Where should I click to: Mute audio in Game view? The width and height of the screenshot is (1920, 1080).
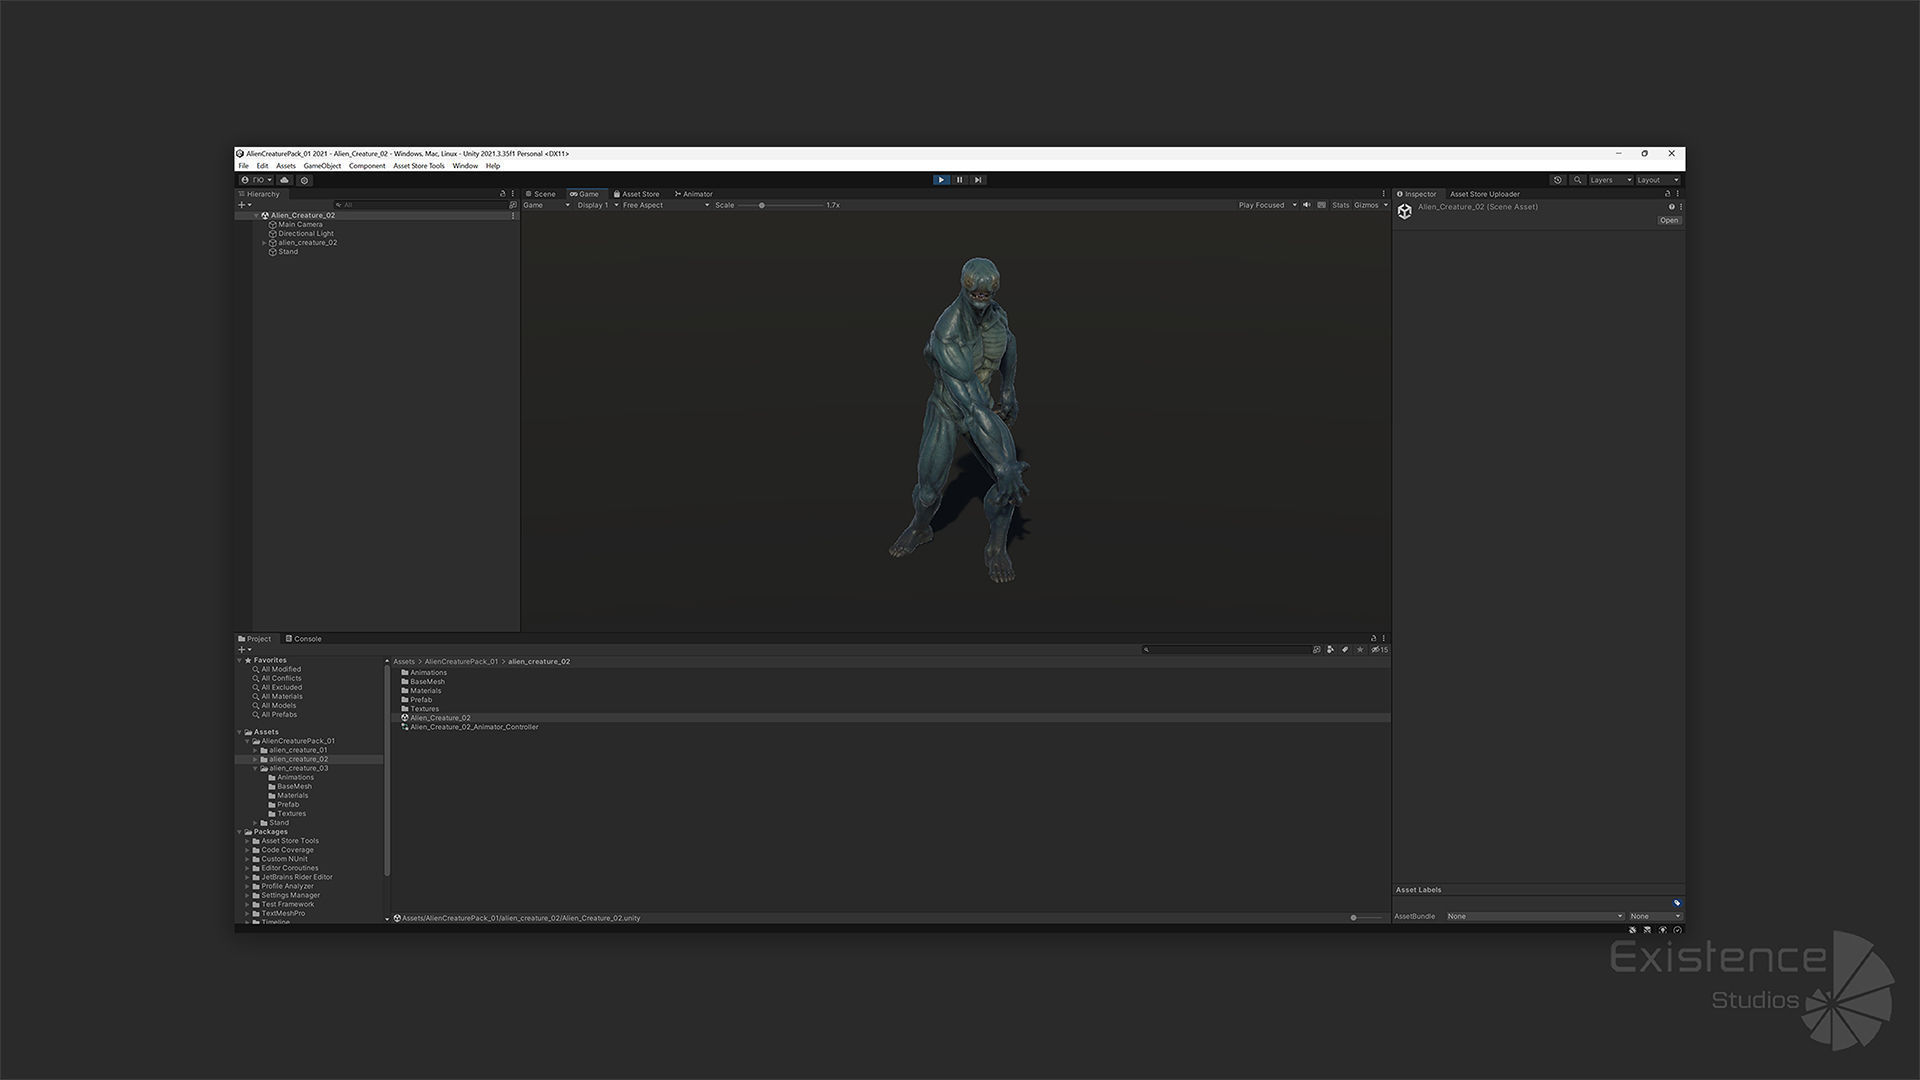point(1307,205)
